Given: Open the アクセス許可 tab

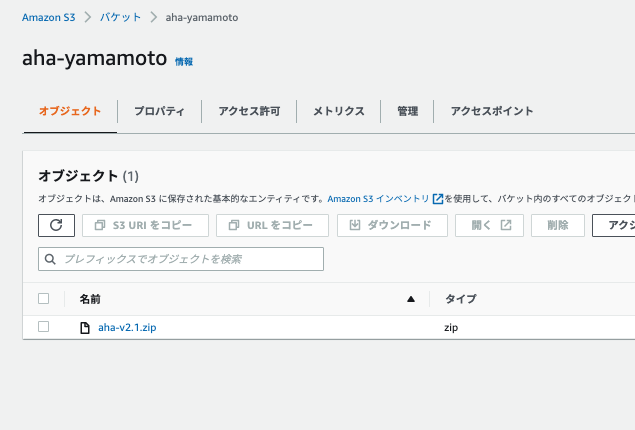Looking at the screenshot, I should pos(249,111).
